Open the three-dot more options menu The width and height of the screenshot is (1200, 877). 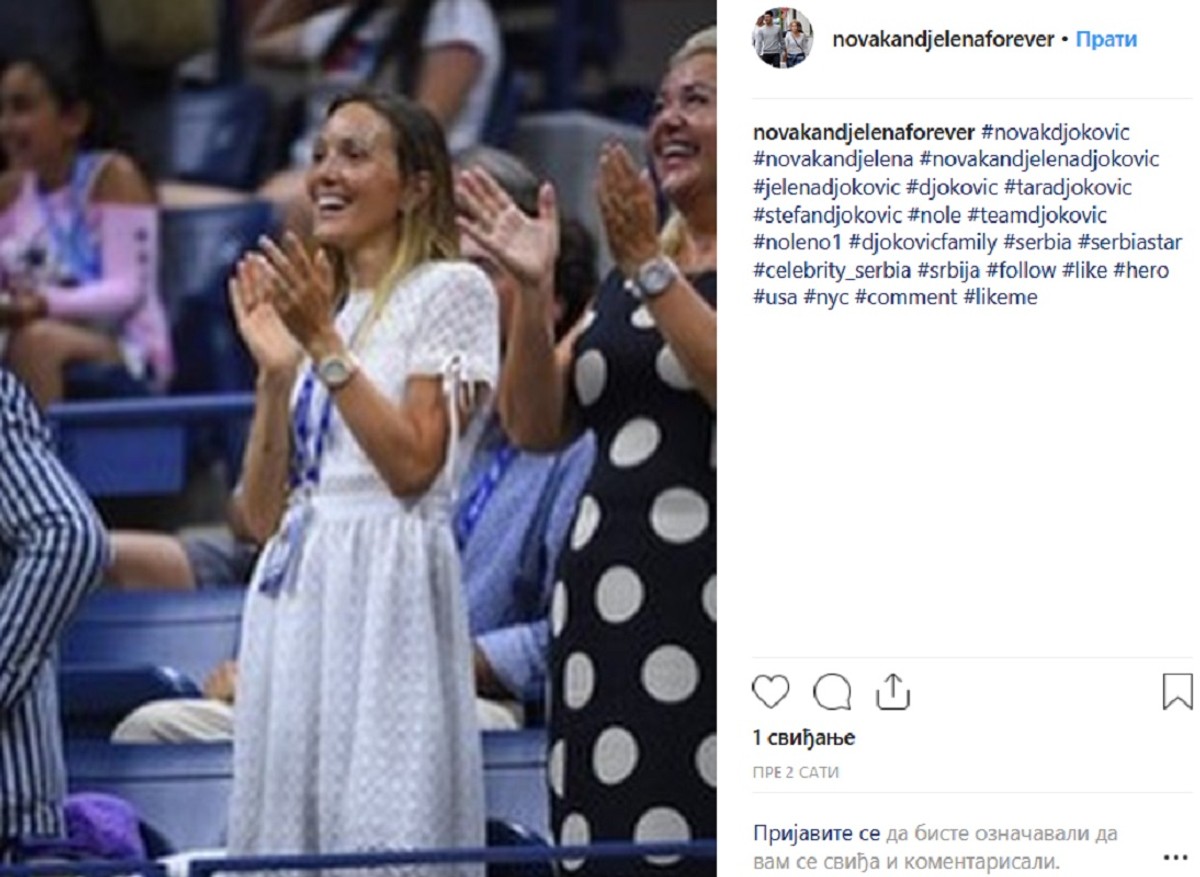[1175, 857]
